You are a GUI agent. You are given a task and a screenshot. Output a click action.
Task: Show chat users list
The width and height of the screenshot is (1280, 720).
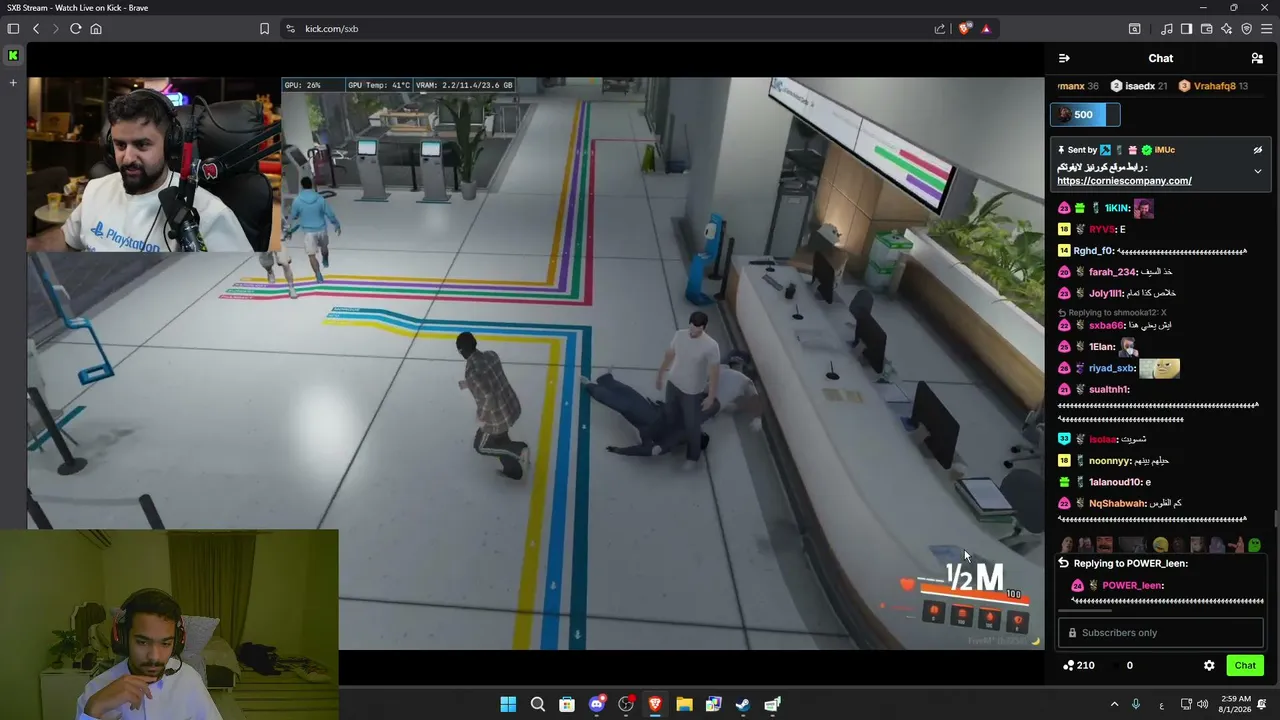(x=1257, y=58)
